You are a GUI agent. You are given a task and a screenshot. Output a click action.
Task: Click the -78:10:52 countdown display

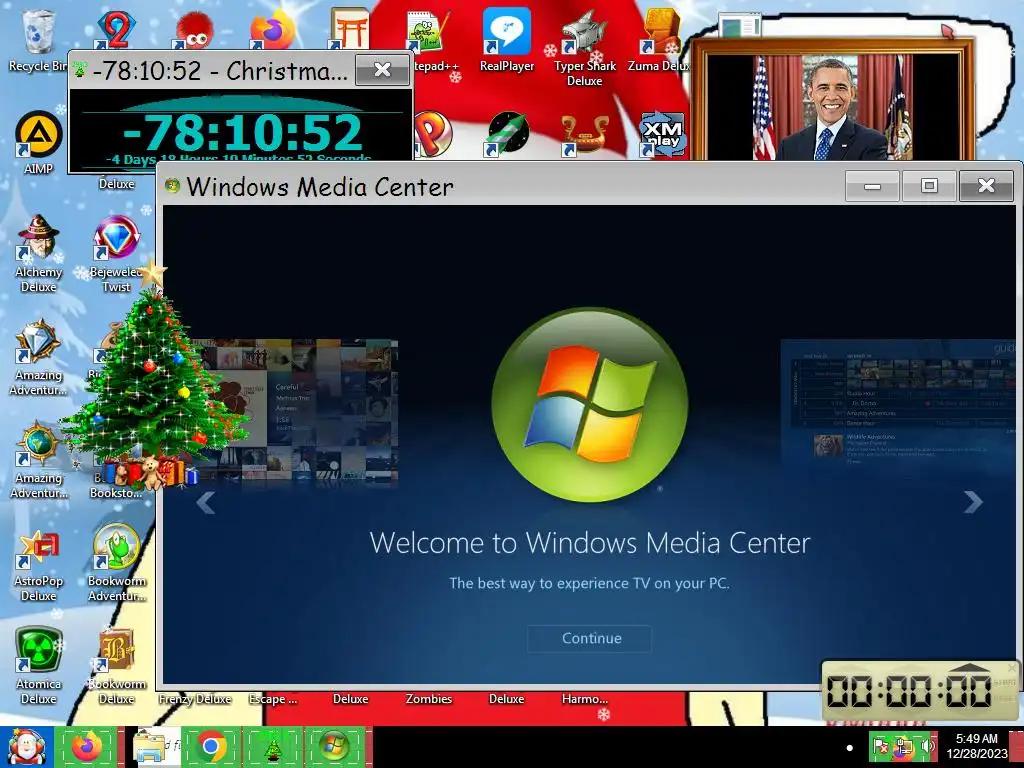242,133
